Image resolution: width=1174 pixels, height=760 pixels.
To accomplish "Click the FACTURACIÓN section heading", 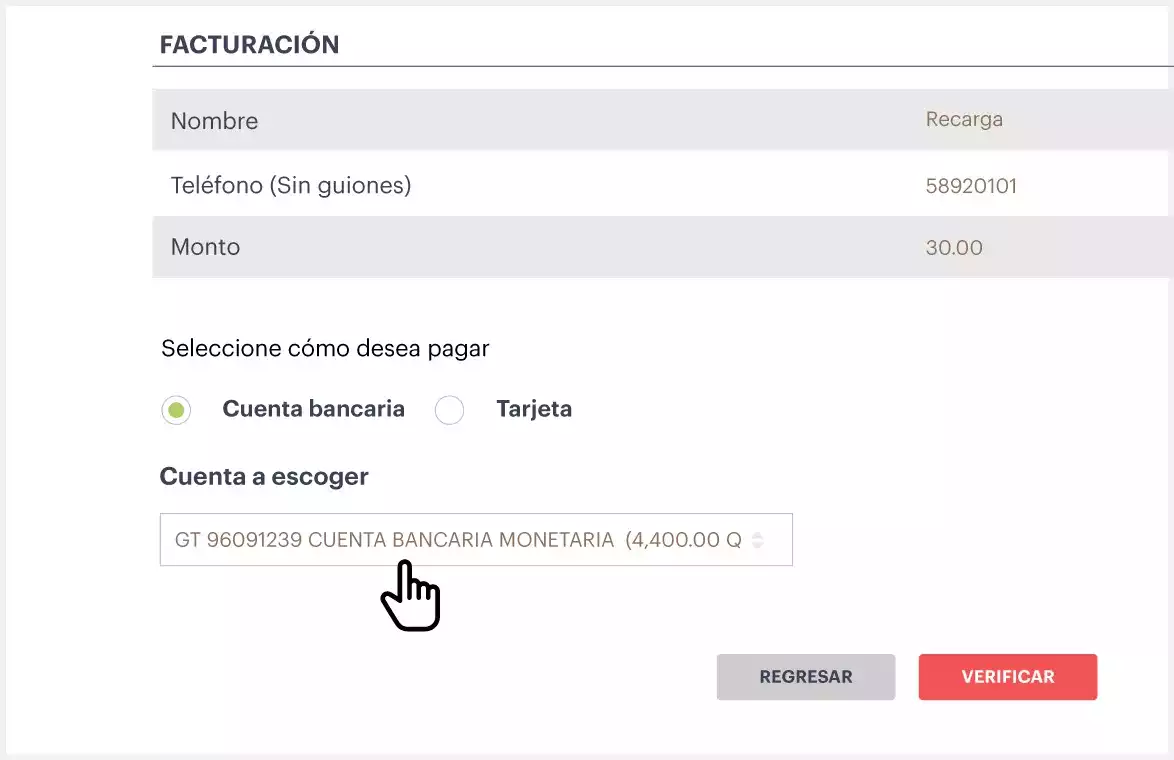I will click(249, 45).
